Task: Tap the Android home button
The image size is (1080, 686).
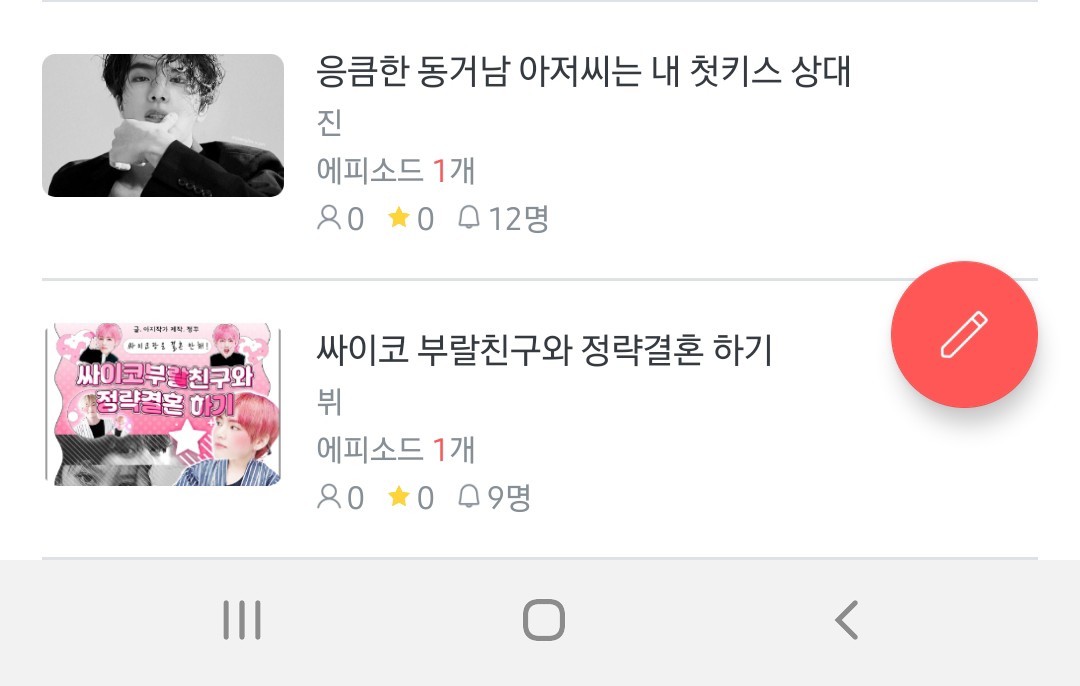Action: click(543, 620)
